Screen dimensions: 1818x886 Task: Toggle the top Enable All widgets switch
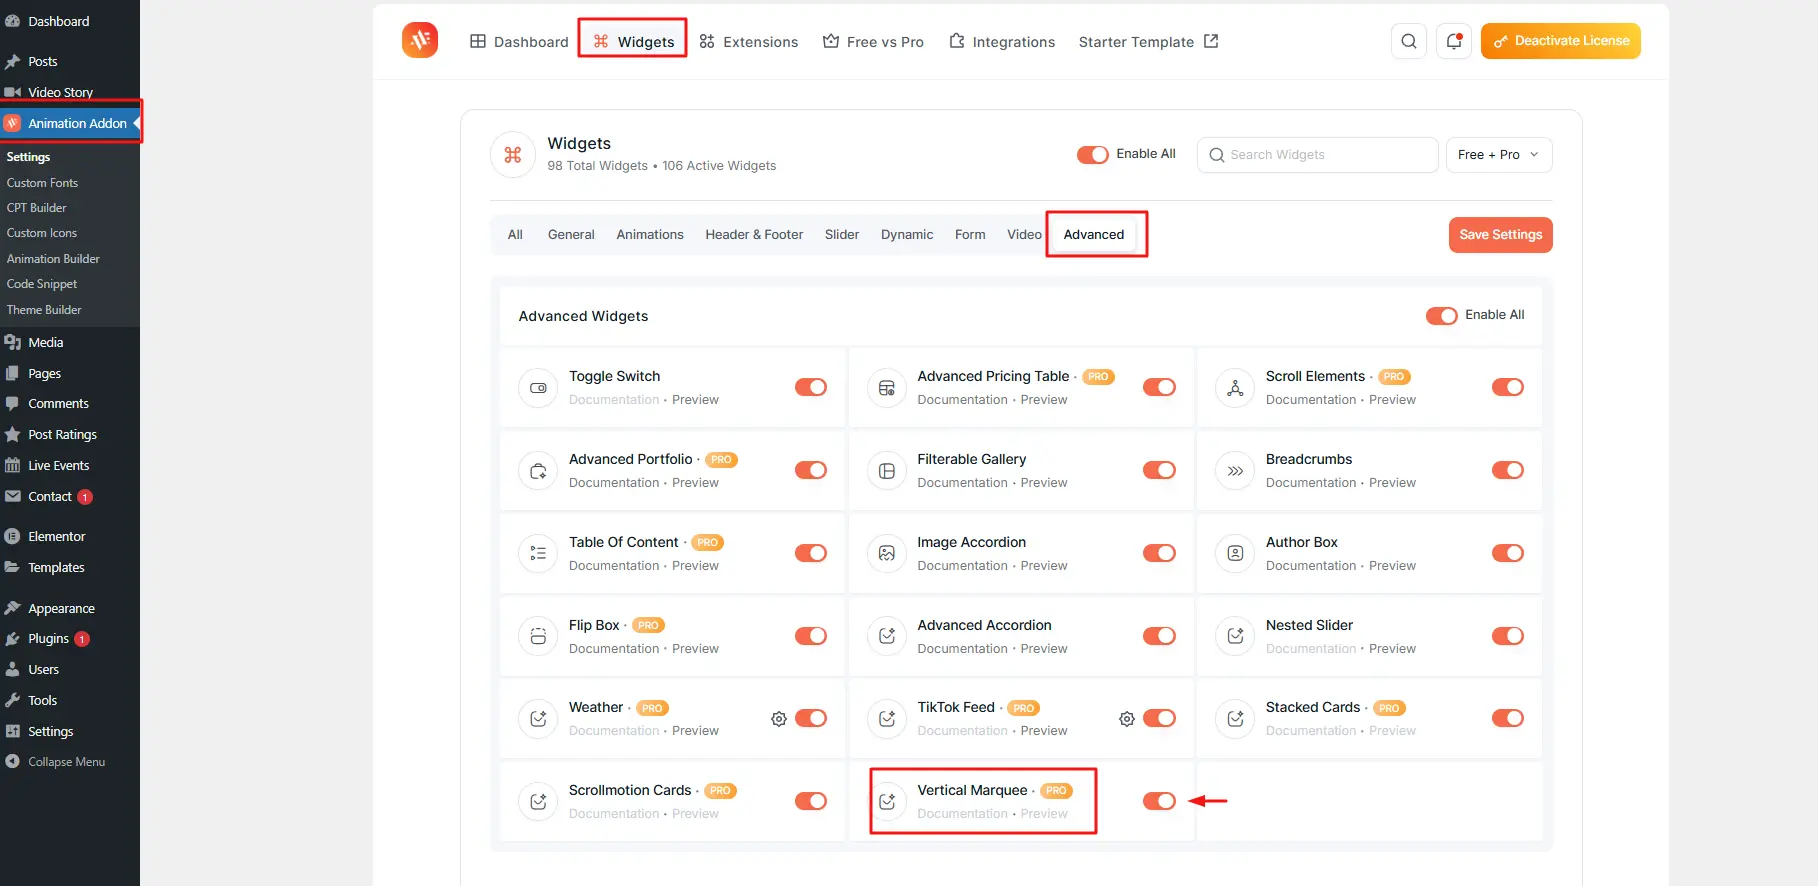coord(1092,155)
